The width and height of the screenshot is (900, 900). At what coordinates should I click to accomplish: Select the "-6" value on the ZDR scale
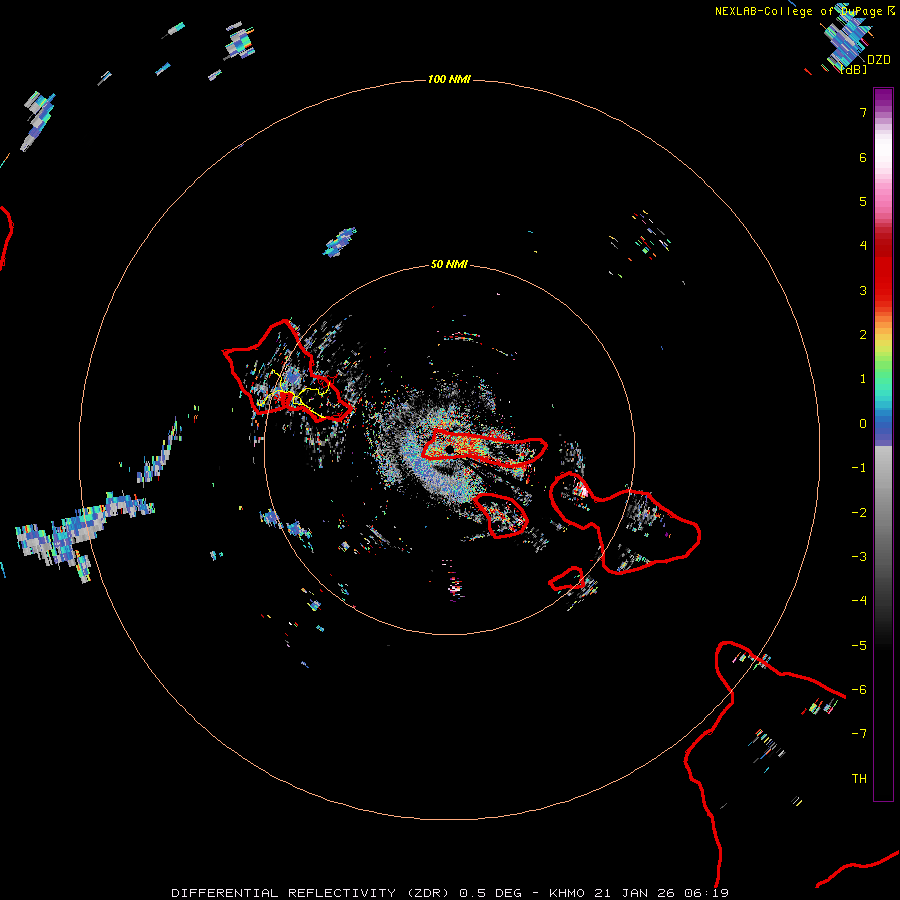coord(859,690)
